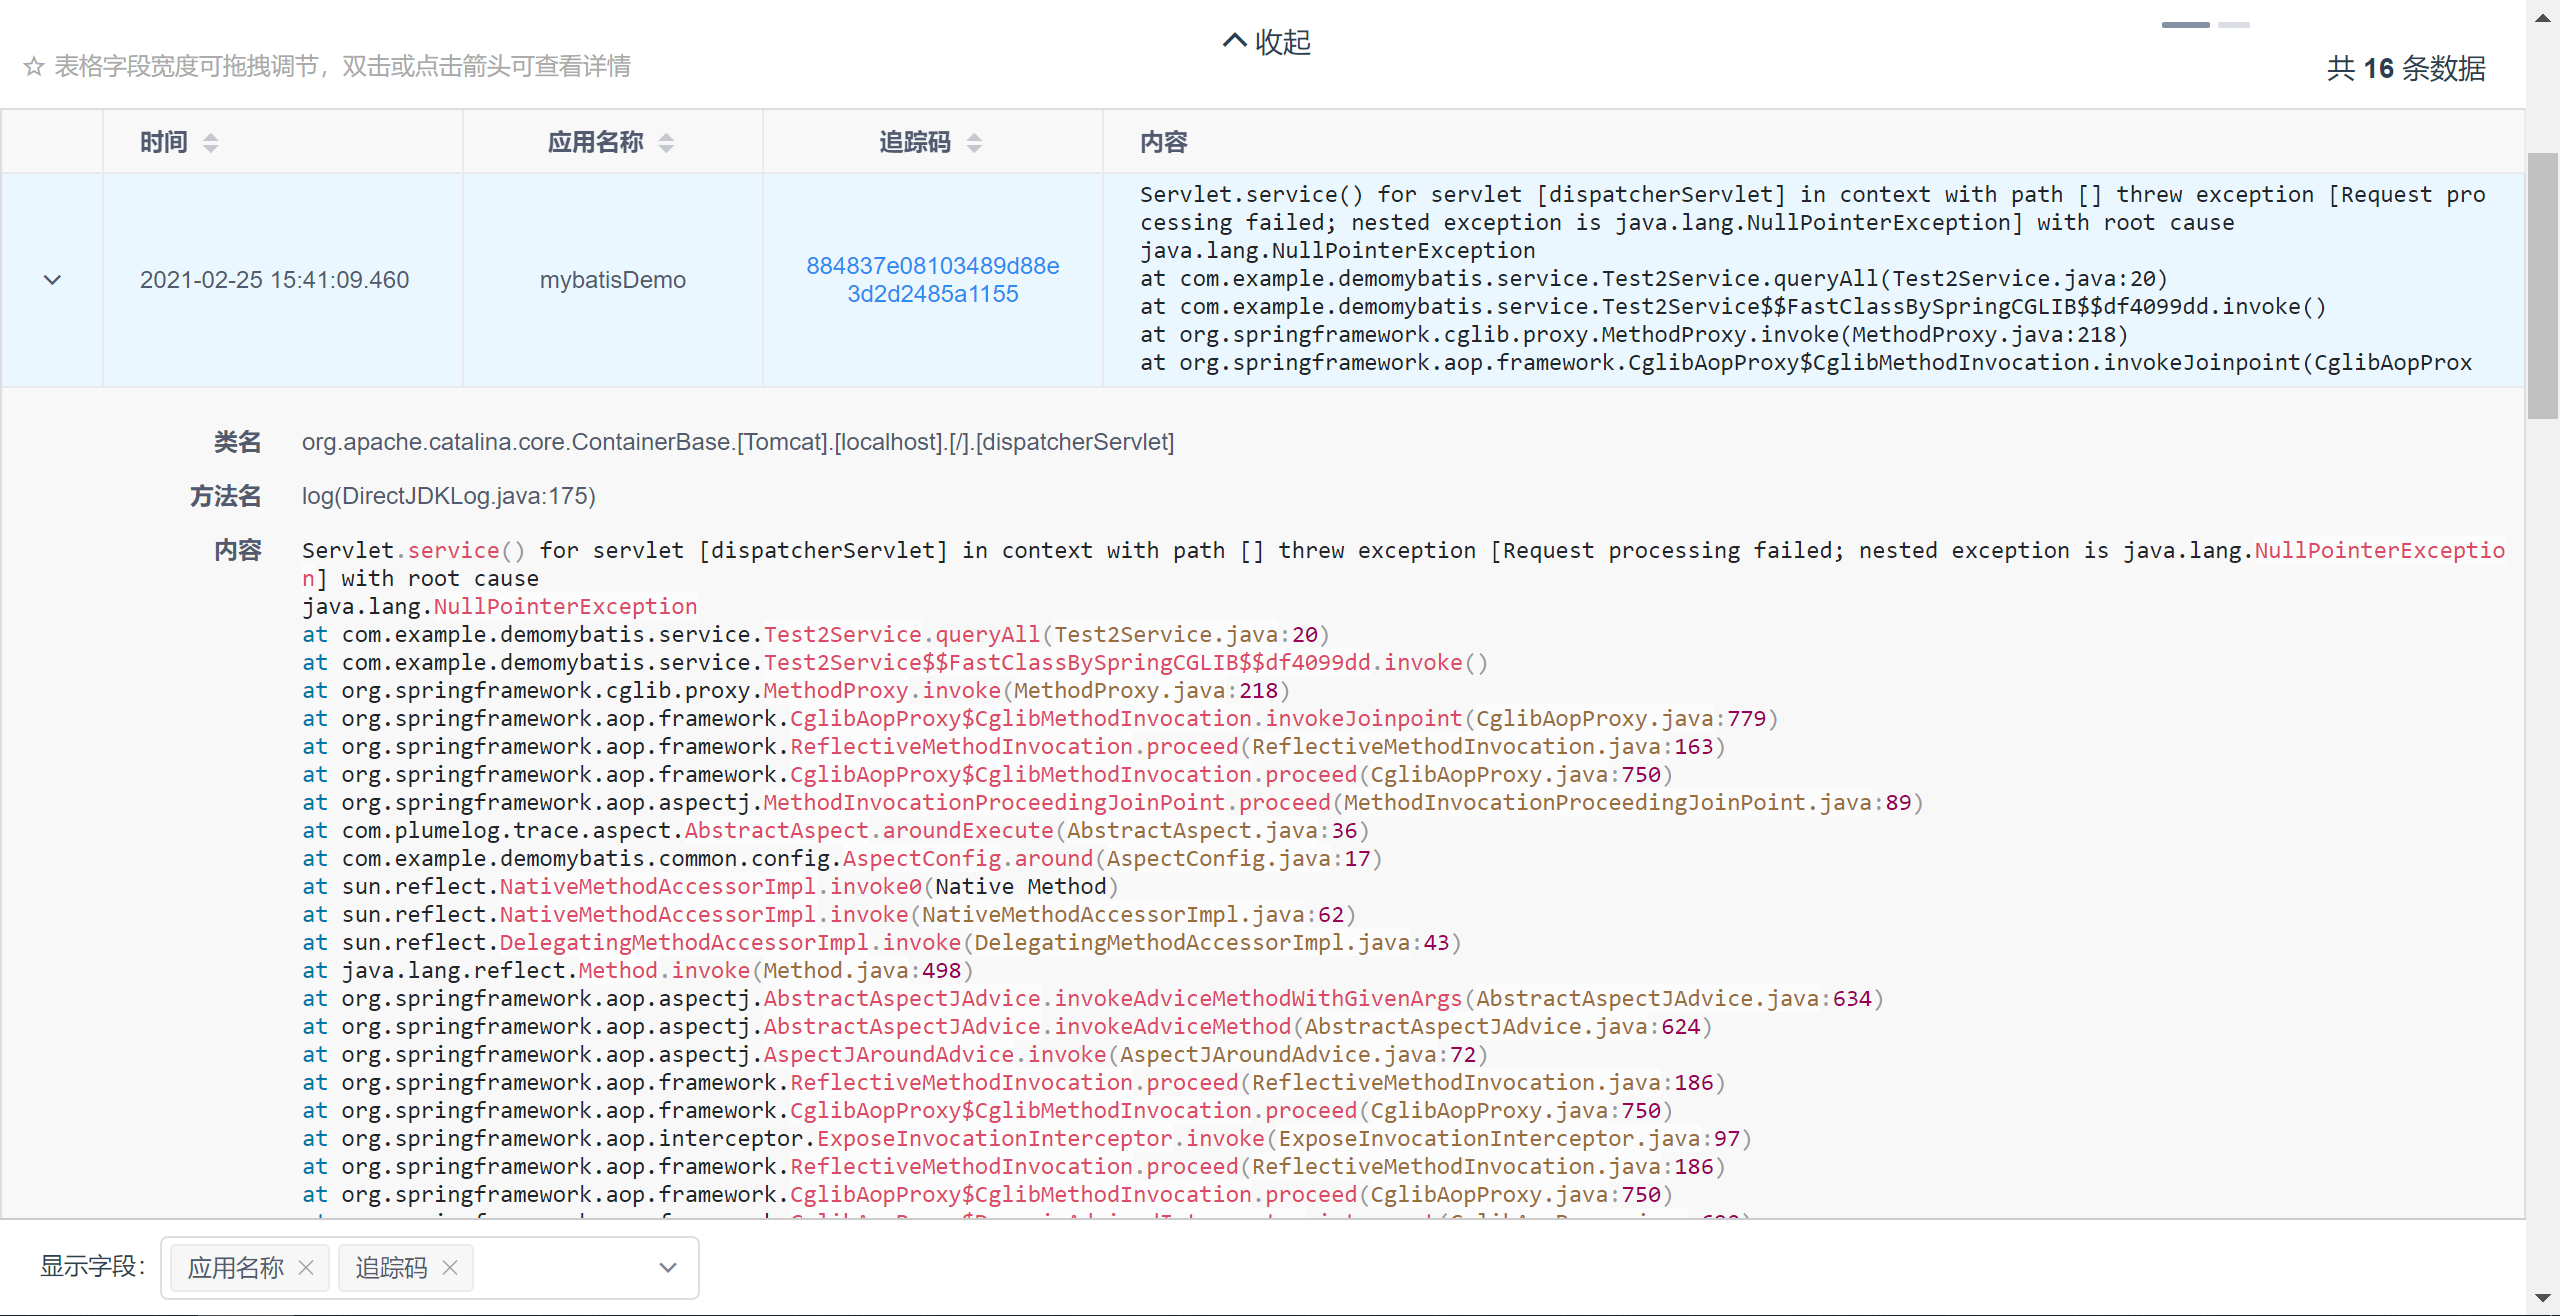
Task: Click the 时间 column header label
Action: pyautogui.click(x=164, y=142)
